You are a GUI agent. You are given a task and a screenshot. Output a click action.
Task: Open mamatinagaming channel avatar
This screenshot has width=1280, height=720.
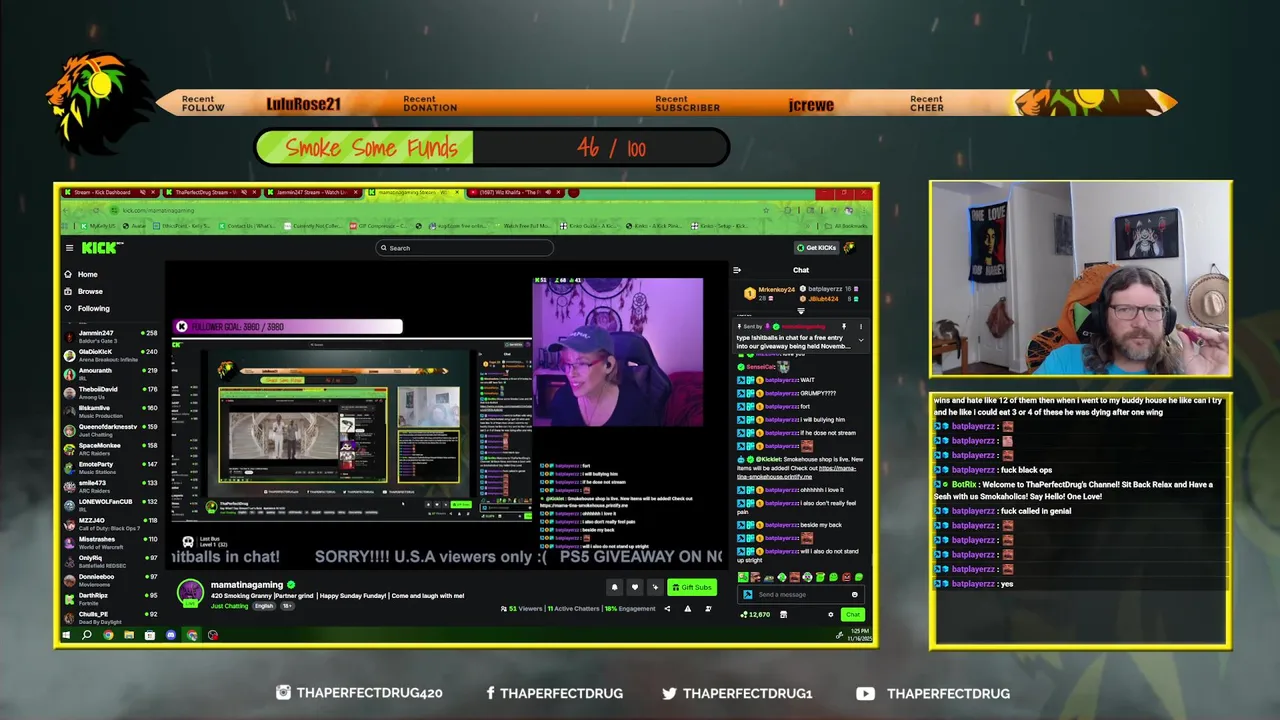click(190, 592)
